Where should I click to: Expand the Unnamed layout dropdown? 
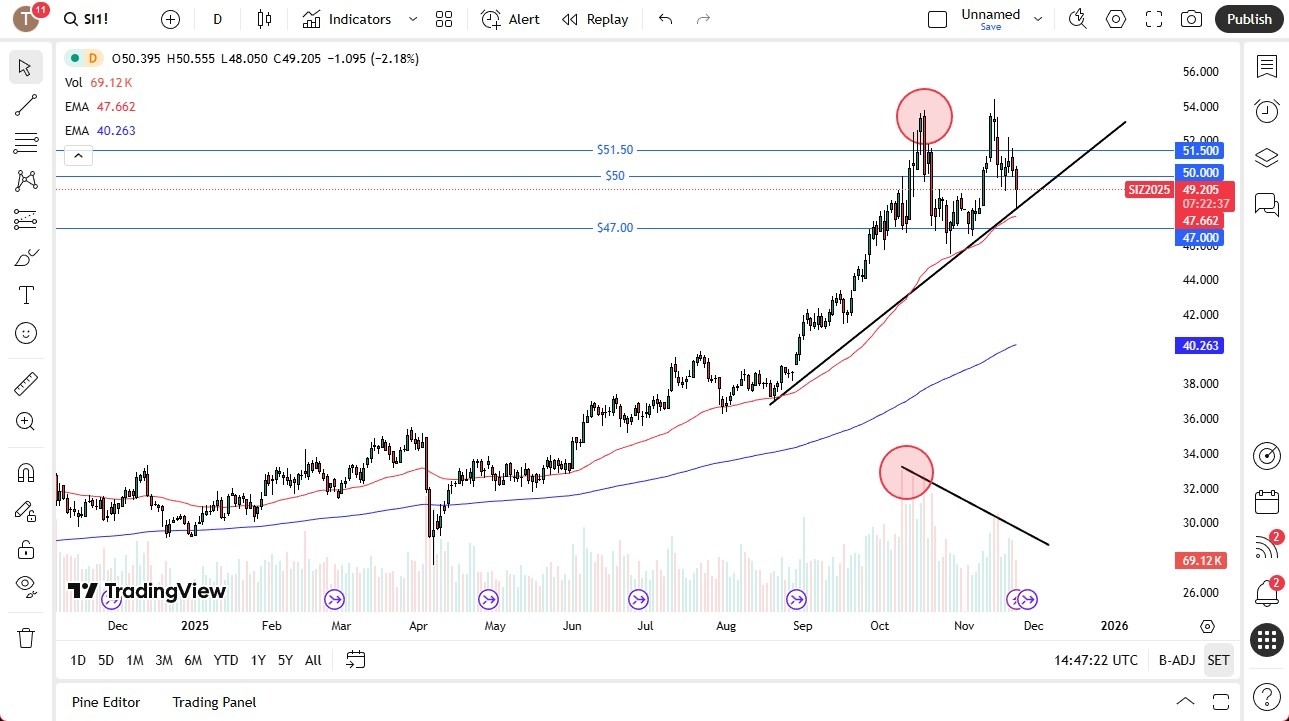tap(1038, 19)
